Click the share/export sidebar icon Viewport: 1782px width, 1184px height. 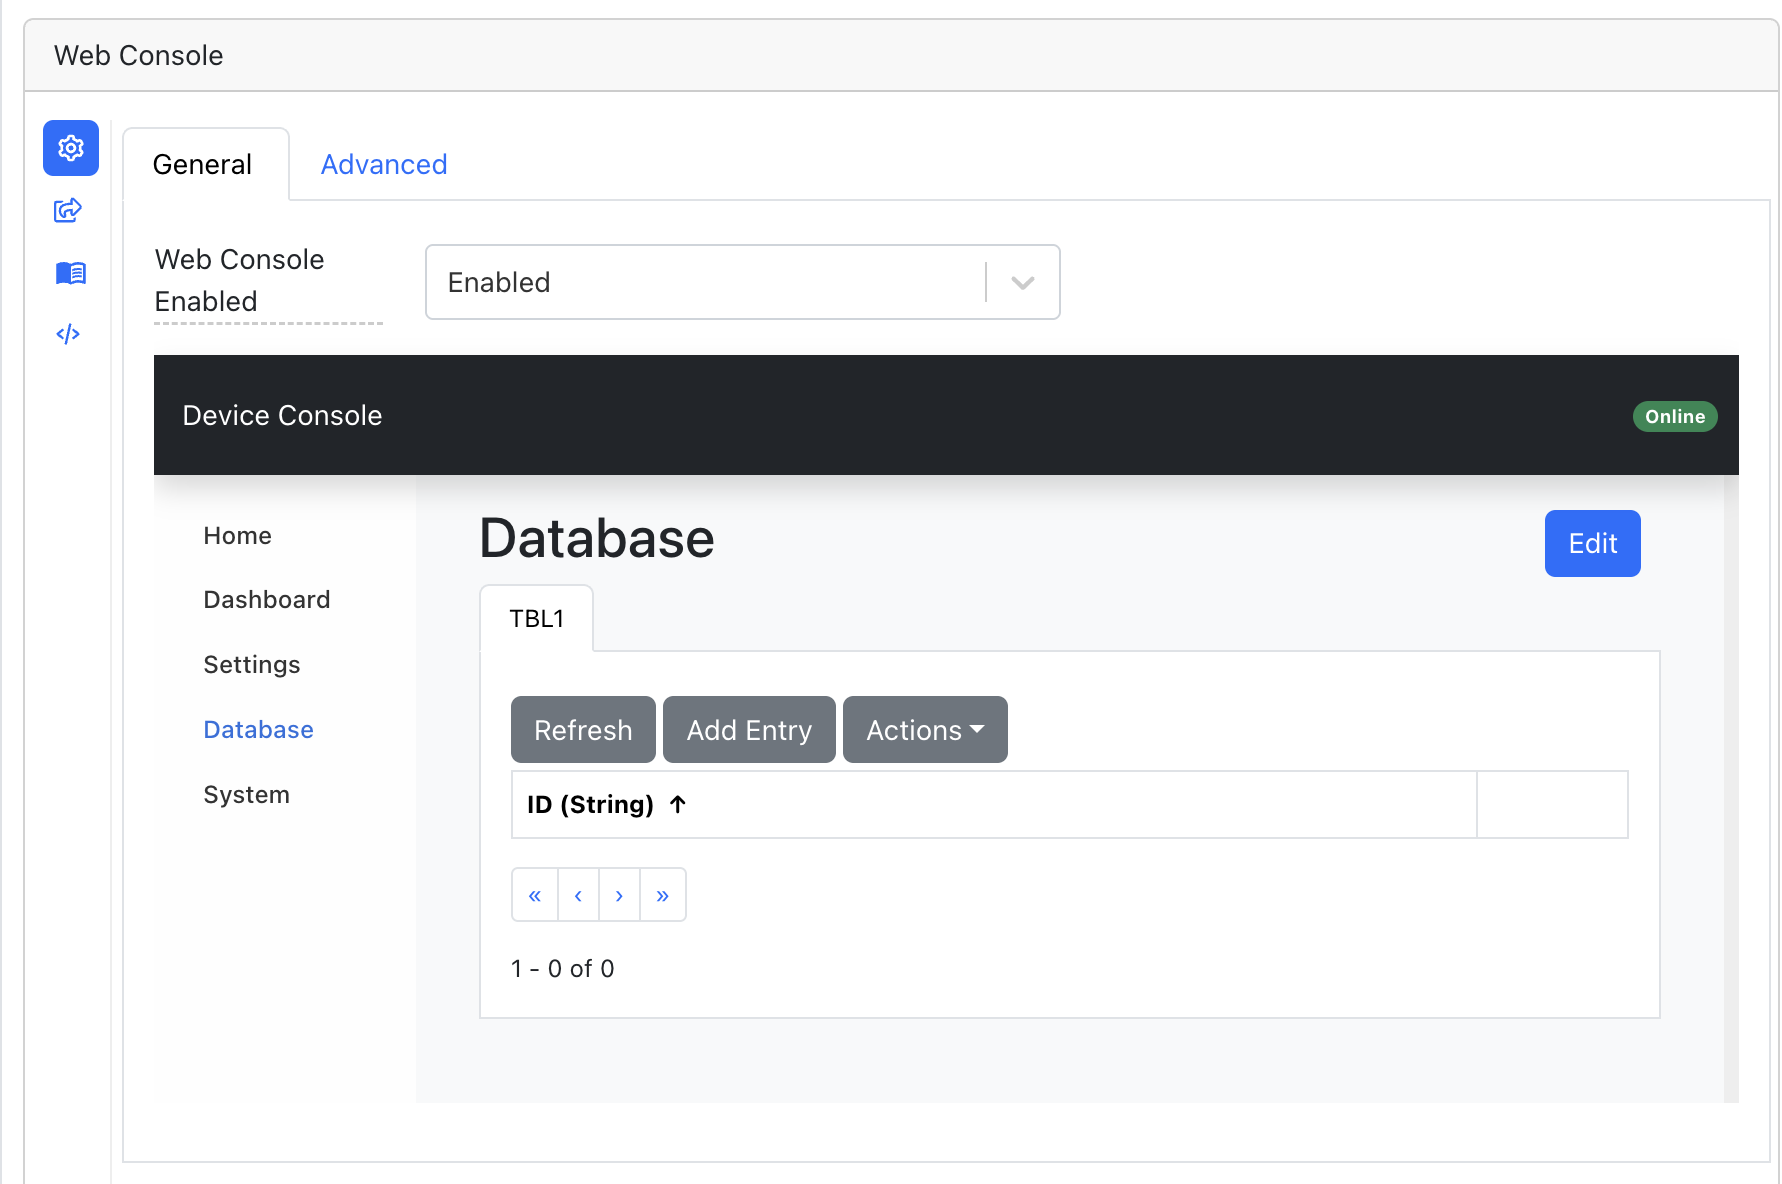(68, 210)
